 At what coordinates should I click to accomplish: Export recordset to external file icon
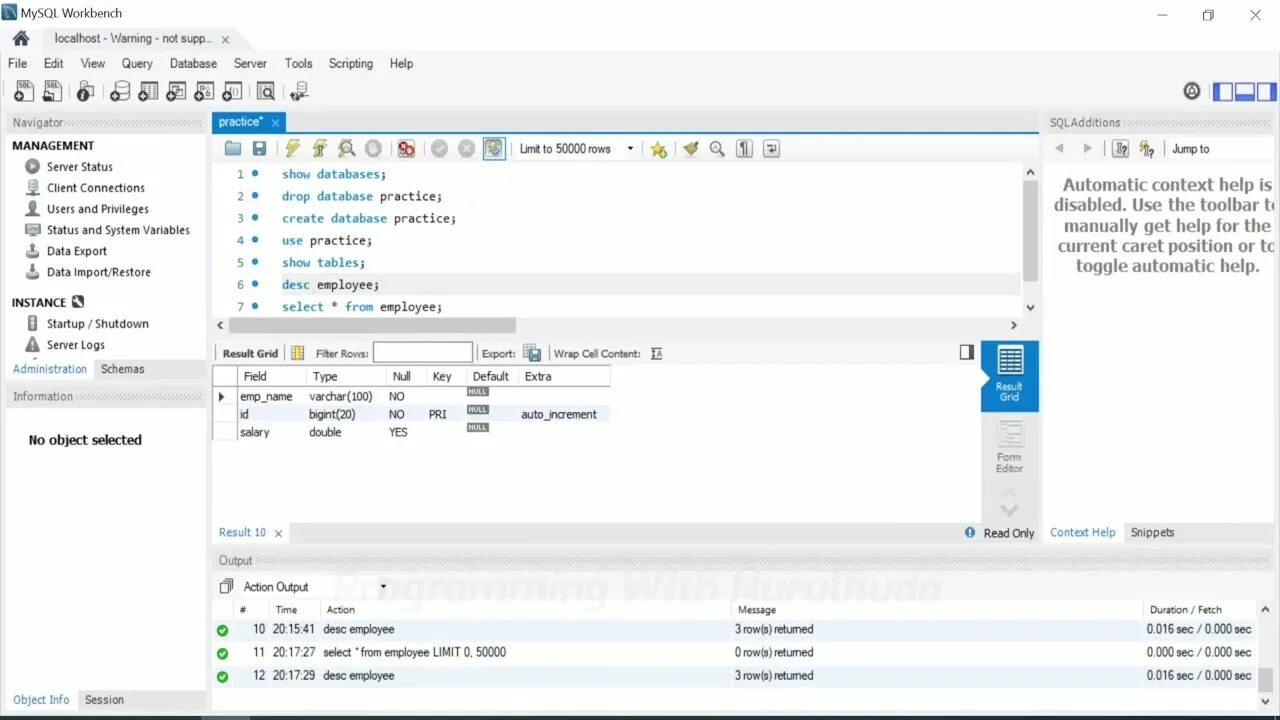532,353
